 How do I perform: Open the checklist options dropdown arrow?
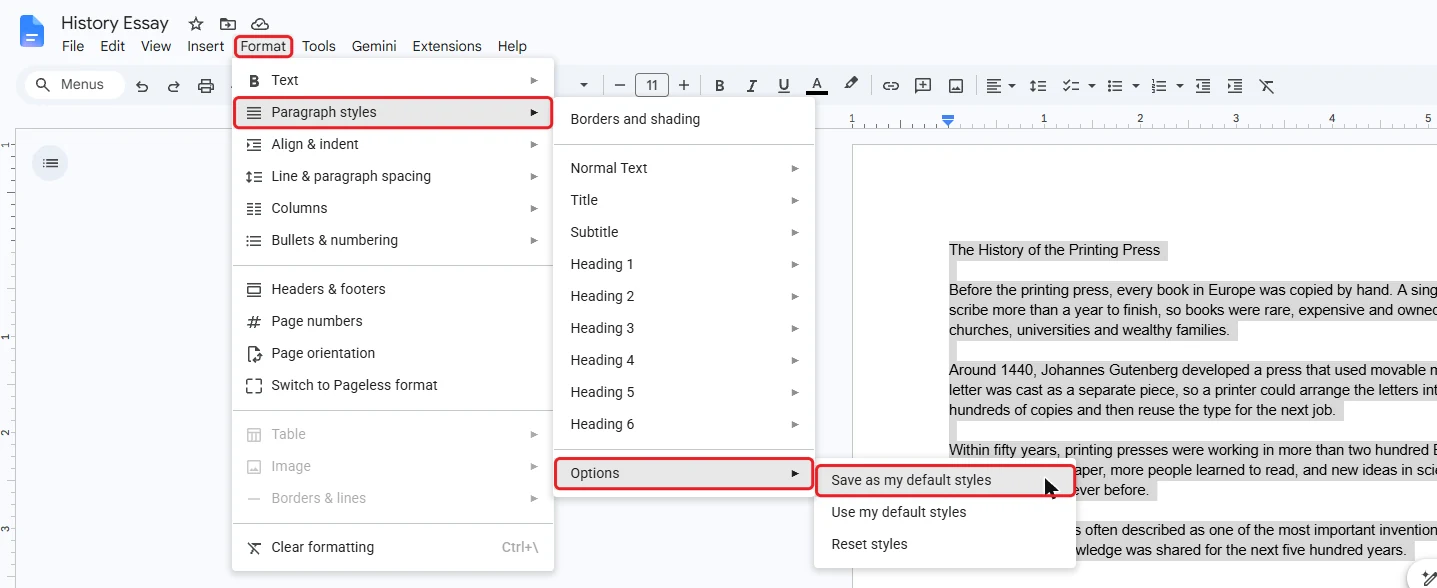click(1092, 86)
